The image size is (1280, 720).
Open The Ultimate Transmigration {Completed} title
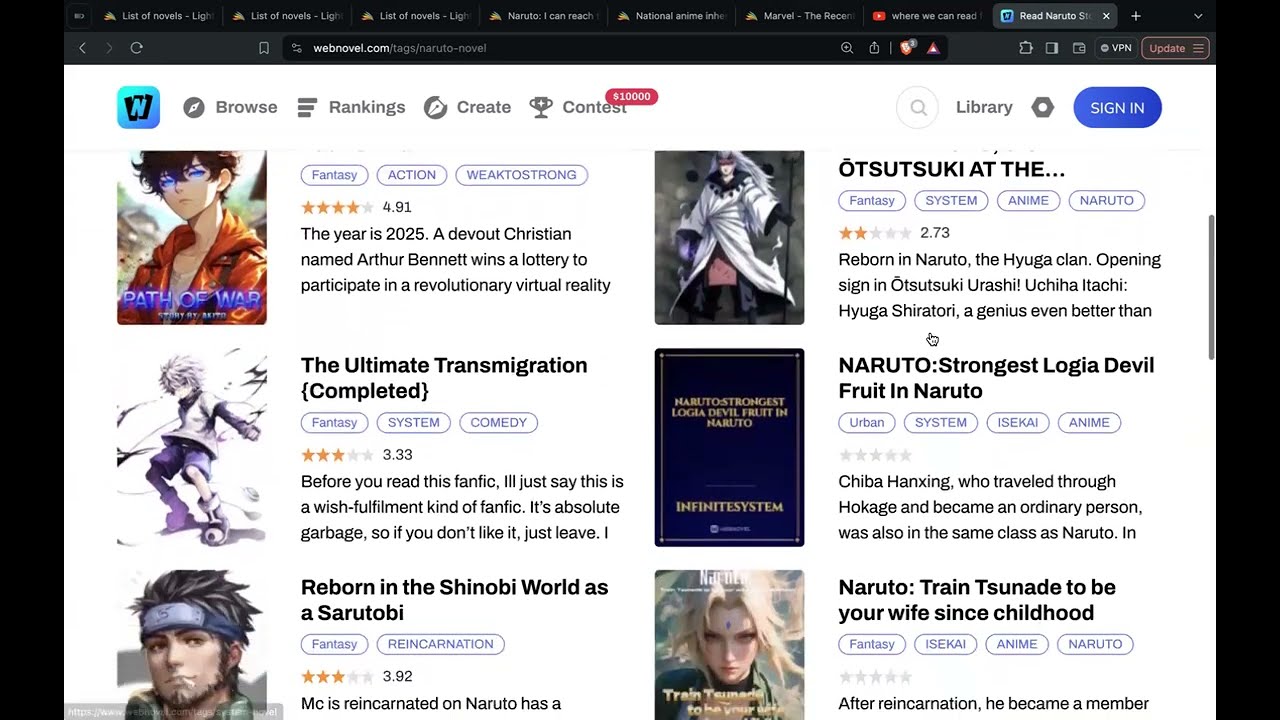(444, 378)
